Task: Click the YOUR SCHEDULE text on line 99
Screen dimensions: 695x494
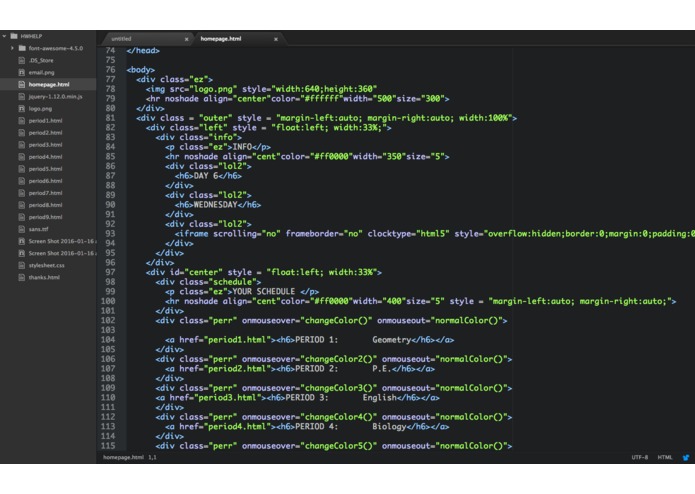Action: 264,292
